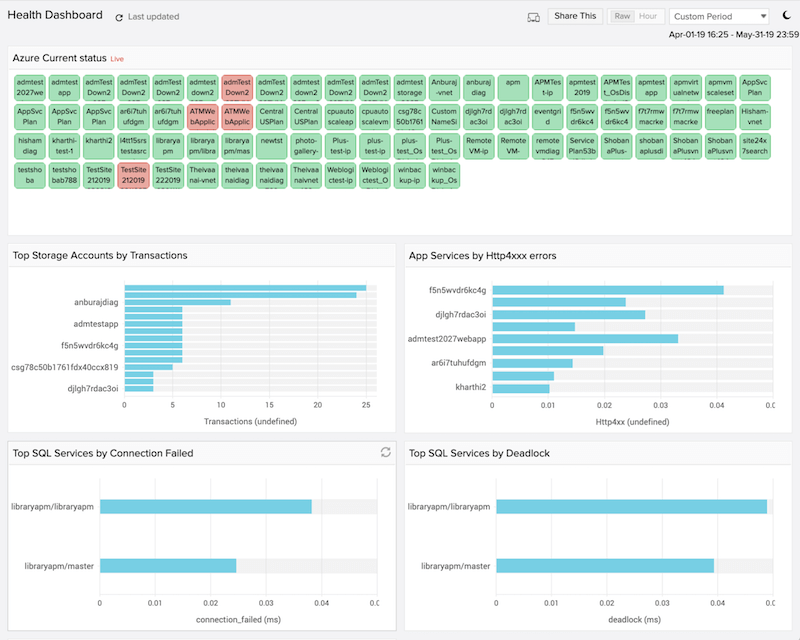Open the csg78c 50b1761 status tile
This screenshot has height=640, width=800.
click(x=410, y=116)
